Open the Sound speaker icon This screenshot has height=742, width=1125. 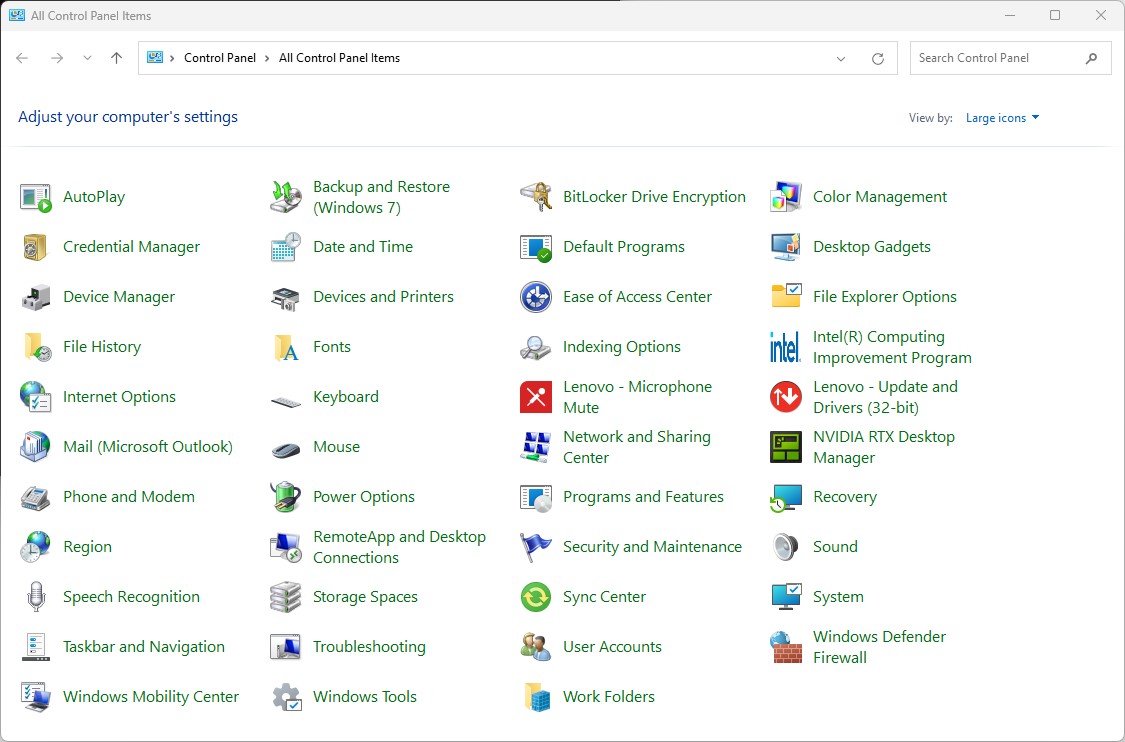coord(786,547)
